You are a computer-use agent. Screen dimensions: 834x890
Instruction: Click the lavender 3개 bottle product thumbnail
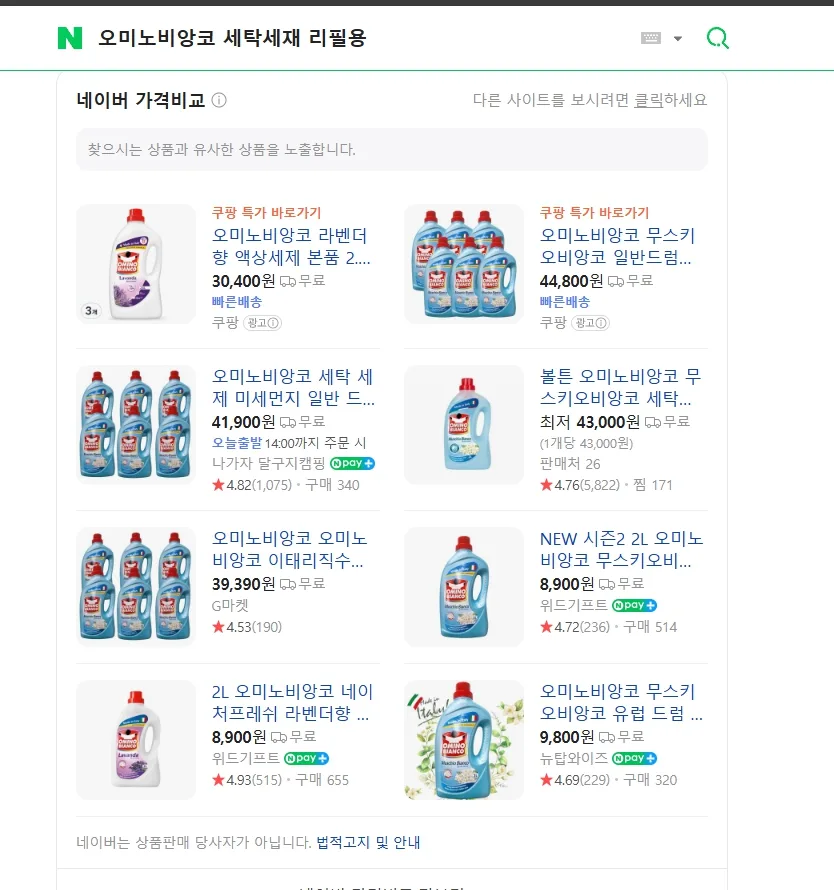136,264
